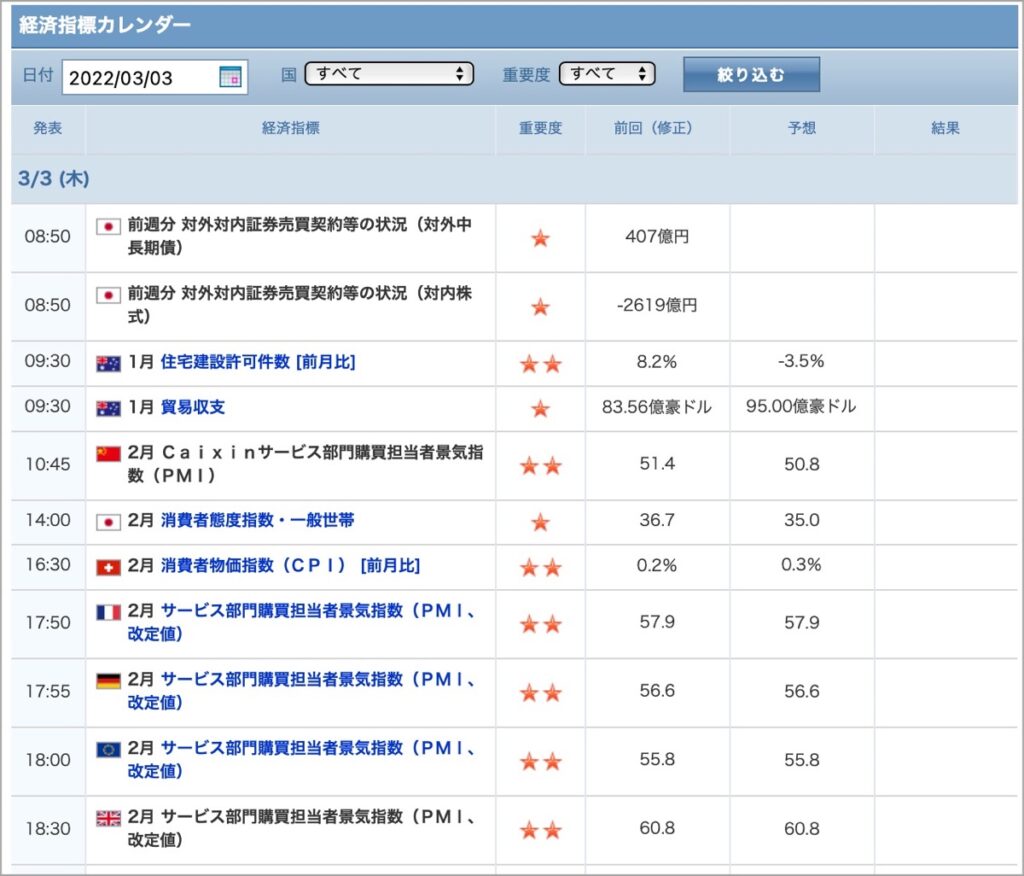Click two-star rating in 18:30 row

[x=541, y=830]
